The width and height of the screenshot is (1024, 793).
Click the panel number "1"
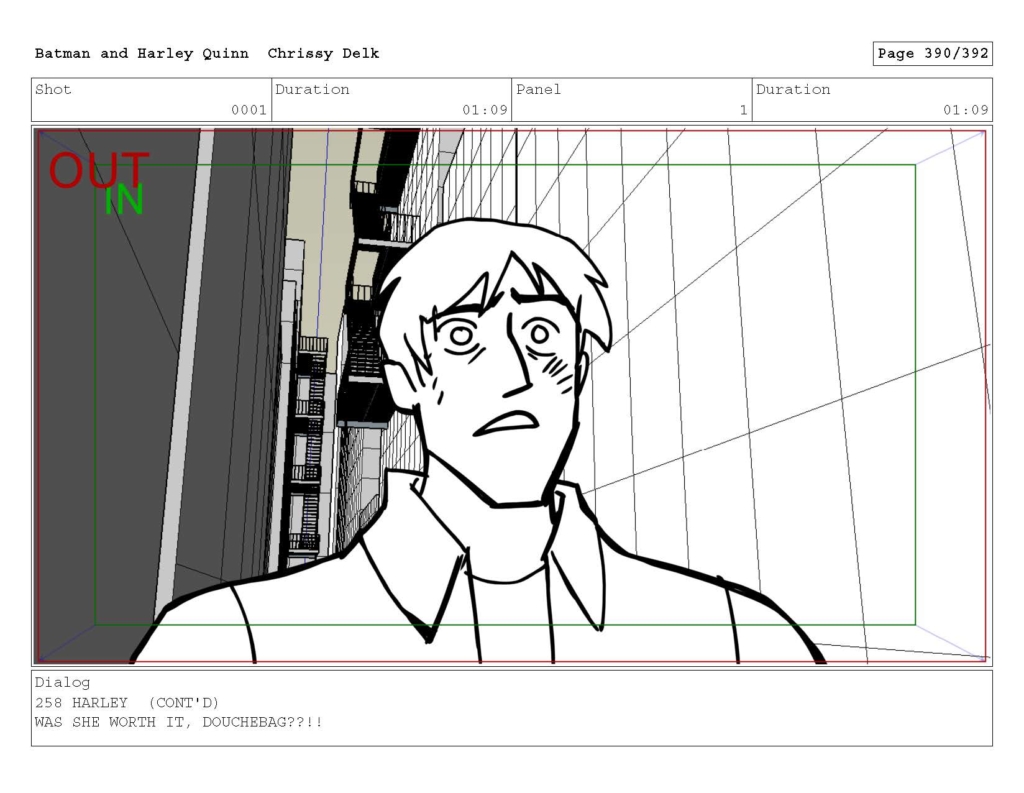tap(743, 110)
